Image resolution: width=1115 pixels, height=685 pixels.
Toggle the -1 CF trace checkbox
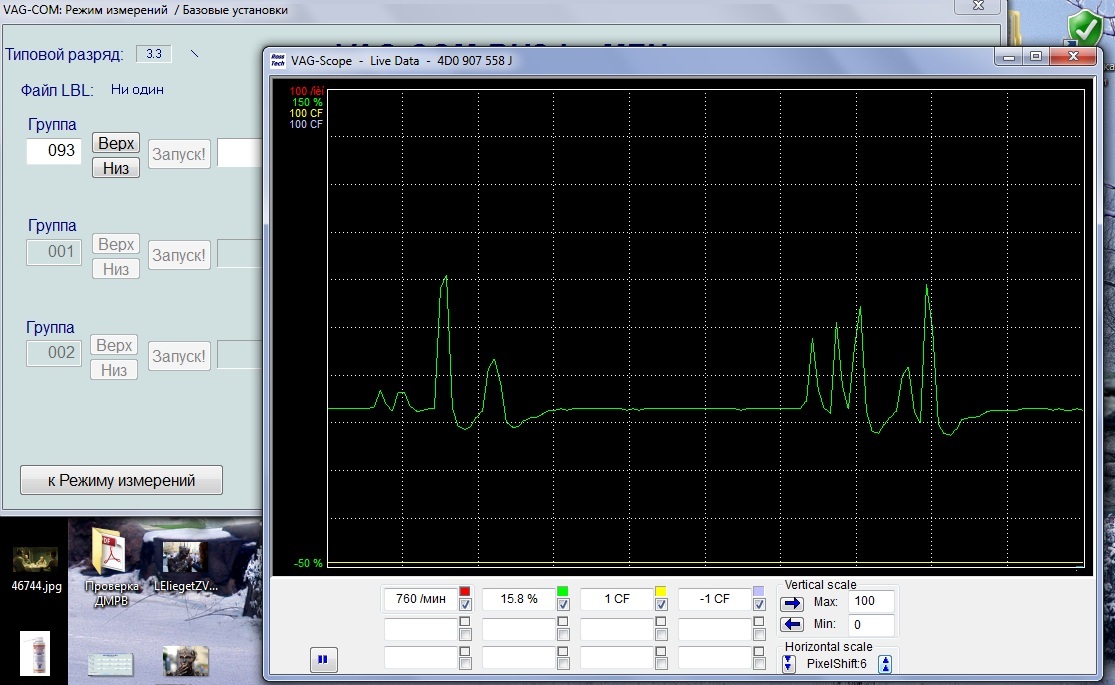click(759, 605)
